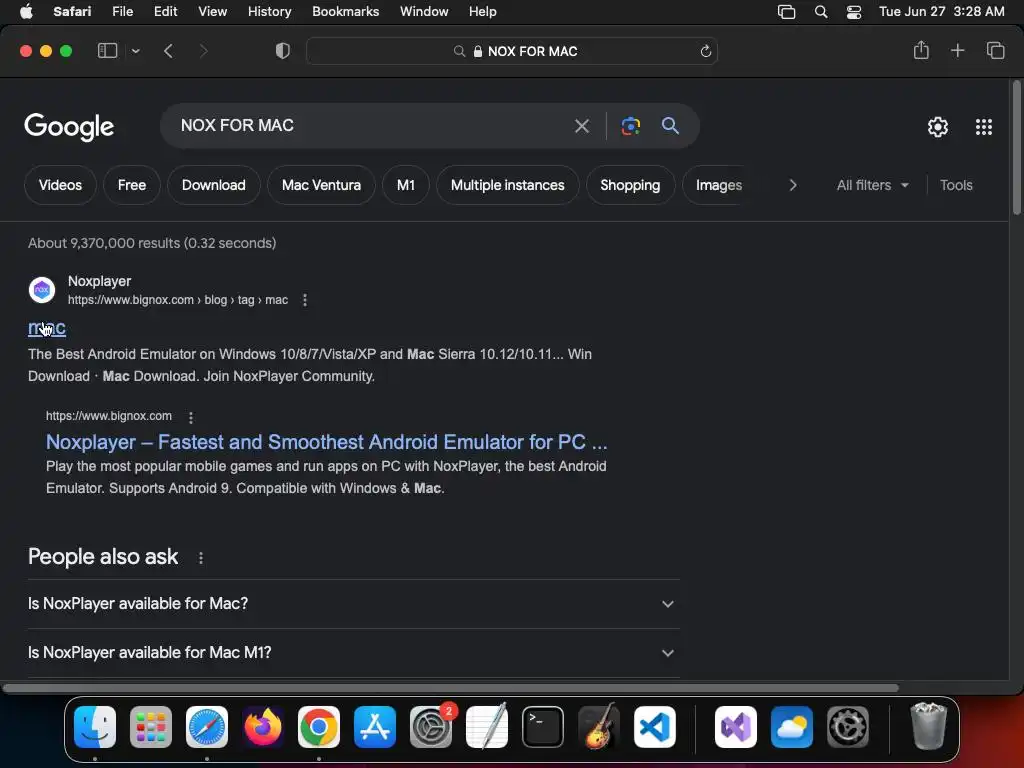
Task: Open the Weather app in the Dock
Action: pos(792,726)
